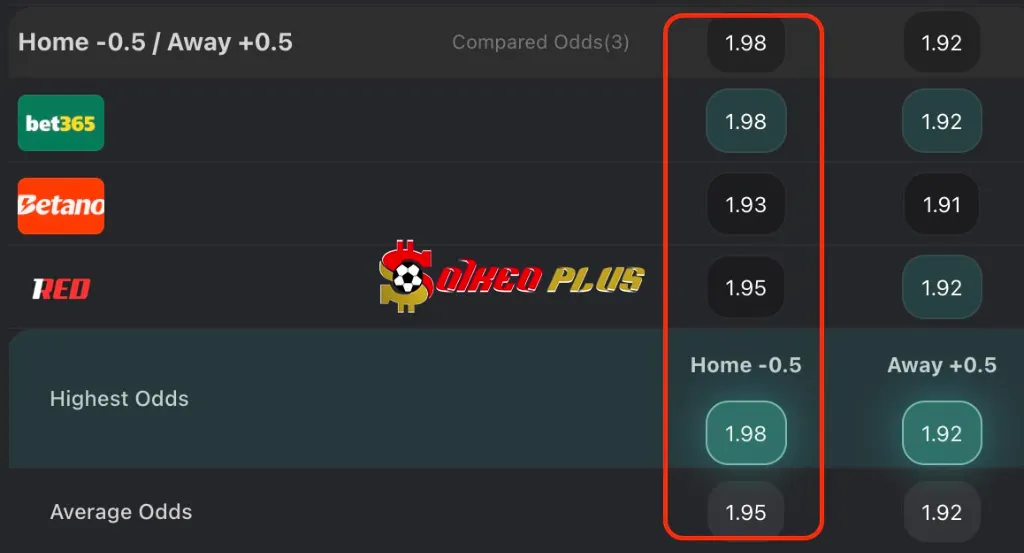Click the bet365 bookmaker logo

click(61, 123)
